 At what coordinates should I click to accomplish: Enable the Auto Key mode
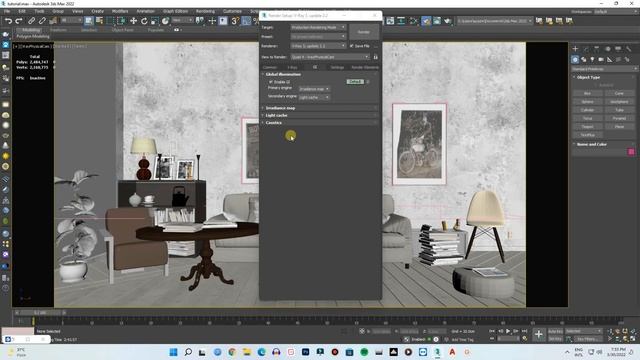pyautogui.click(x=555, y=331)
